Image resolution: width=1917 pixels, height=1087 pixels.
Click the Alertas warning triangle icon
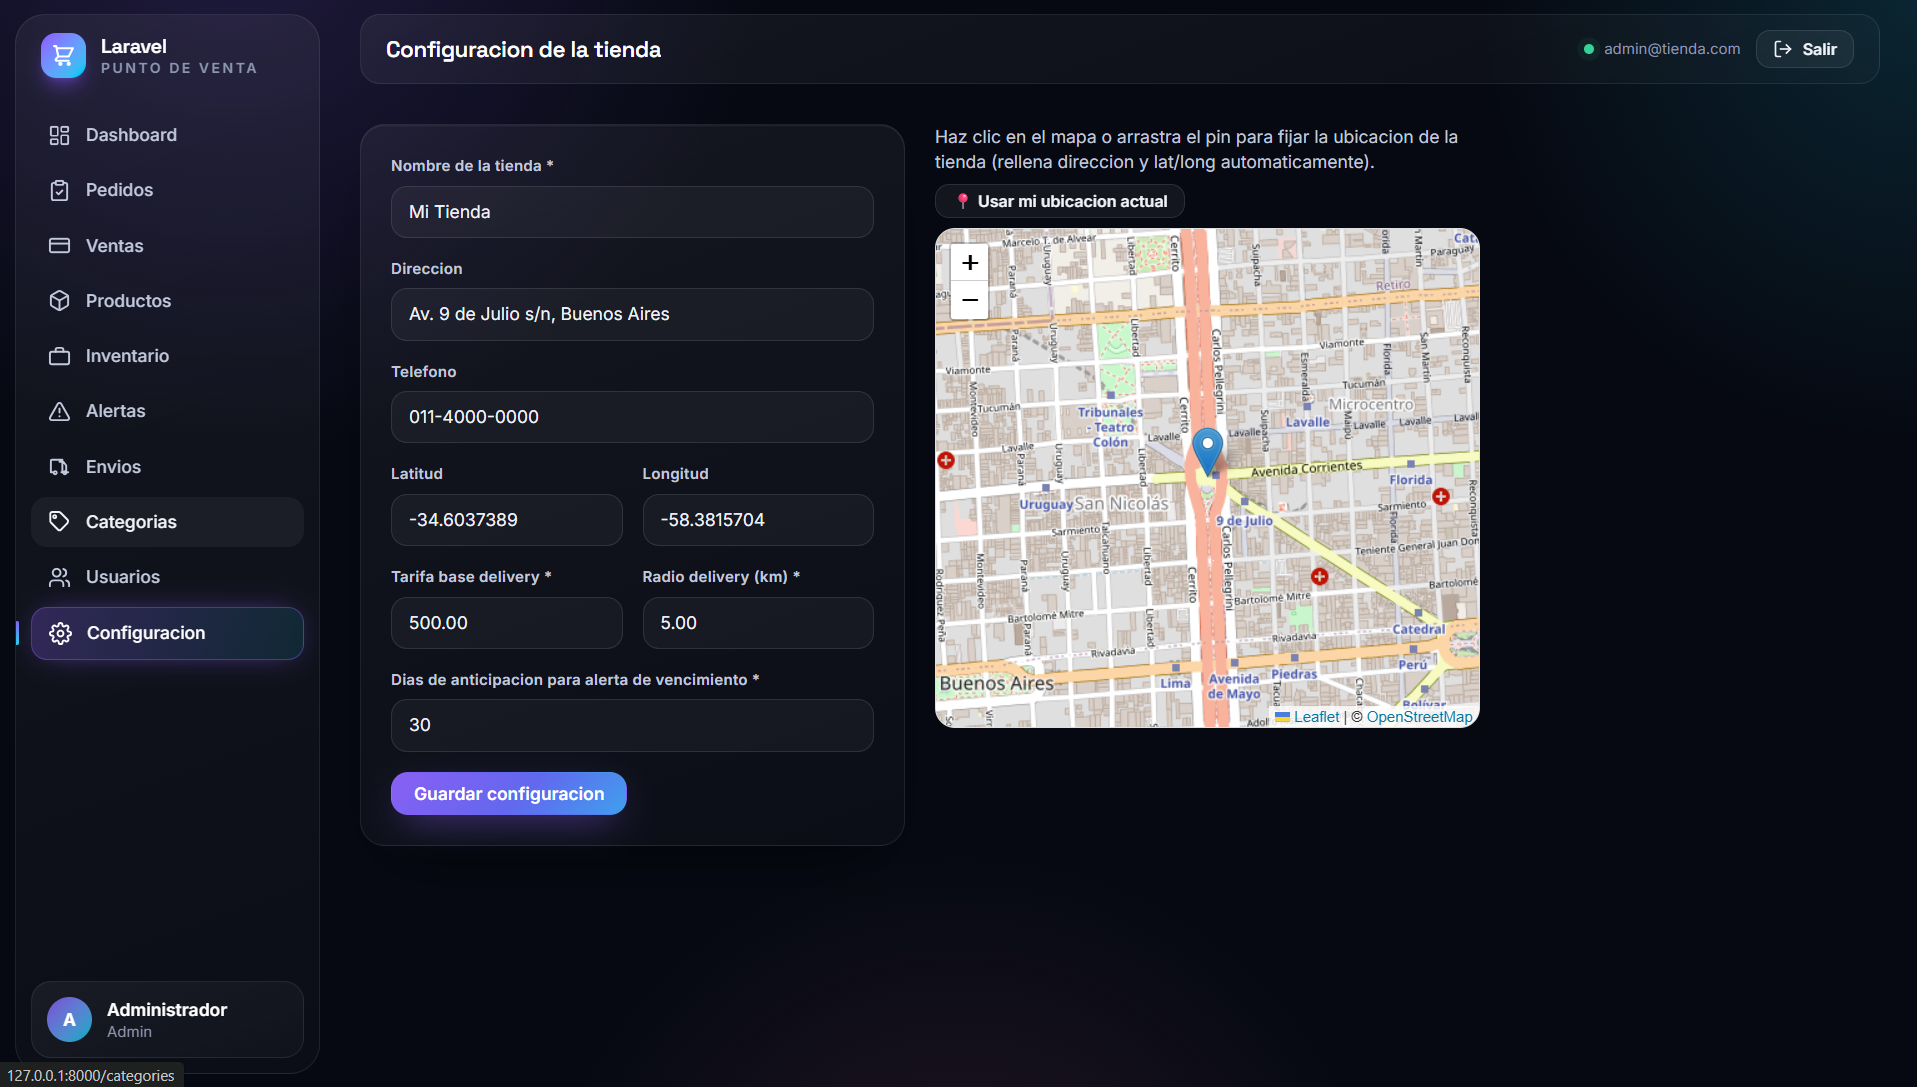tap(60, 411)
